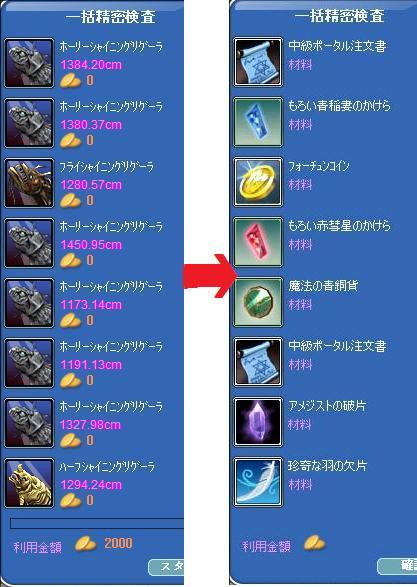Select the amethyst fragment (アメジストの破片) icon
Viewport: 417px width, 587px height.
(258, 422)
